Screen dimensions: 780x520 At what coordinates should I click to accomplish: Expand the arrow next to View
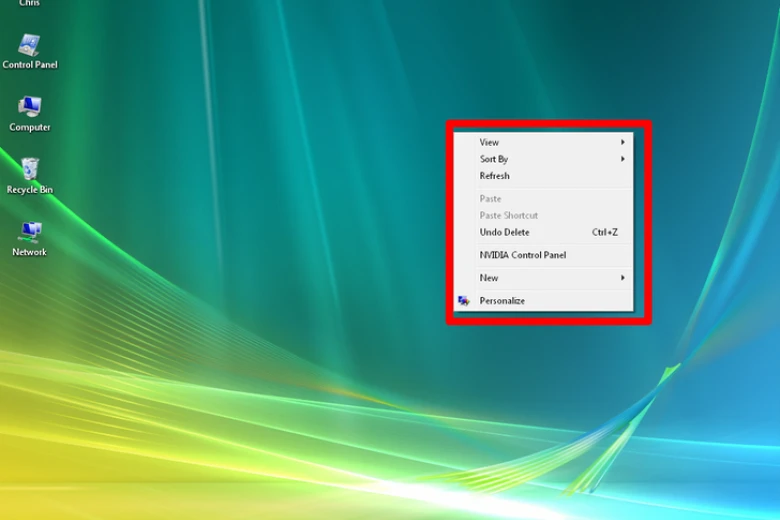pyautogui.click(x=622, y=142)
